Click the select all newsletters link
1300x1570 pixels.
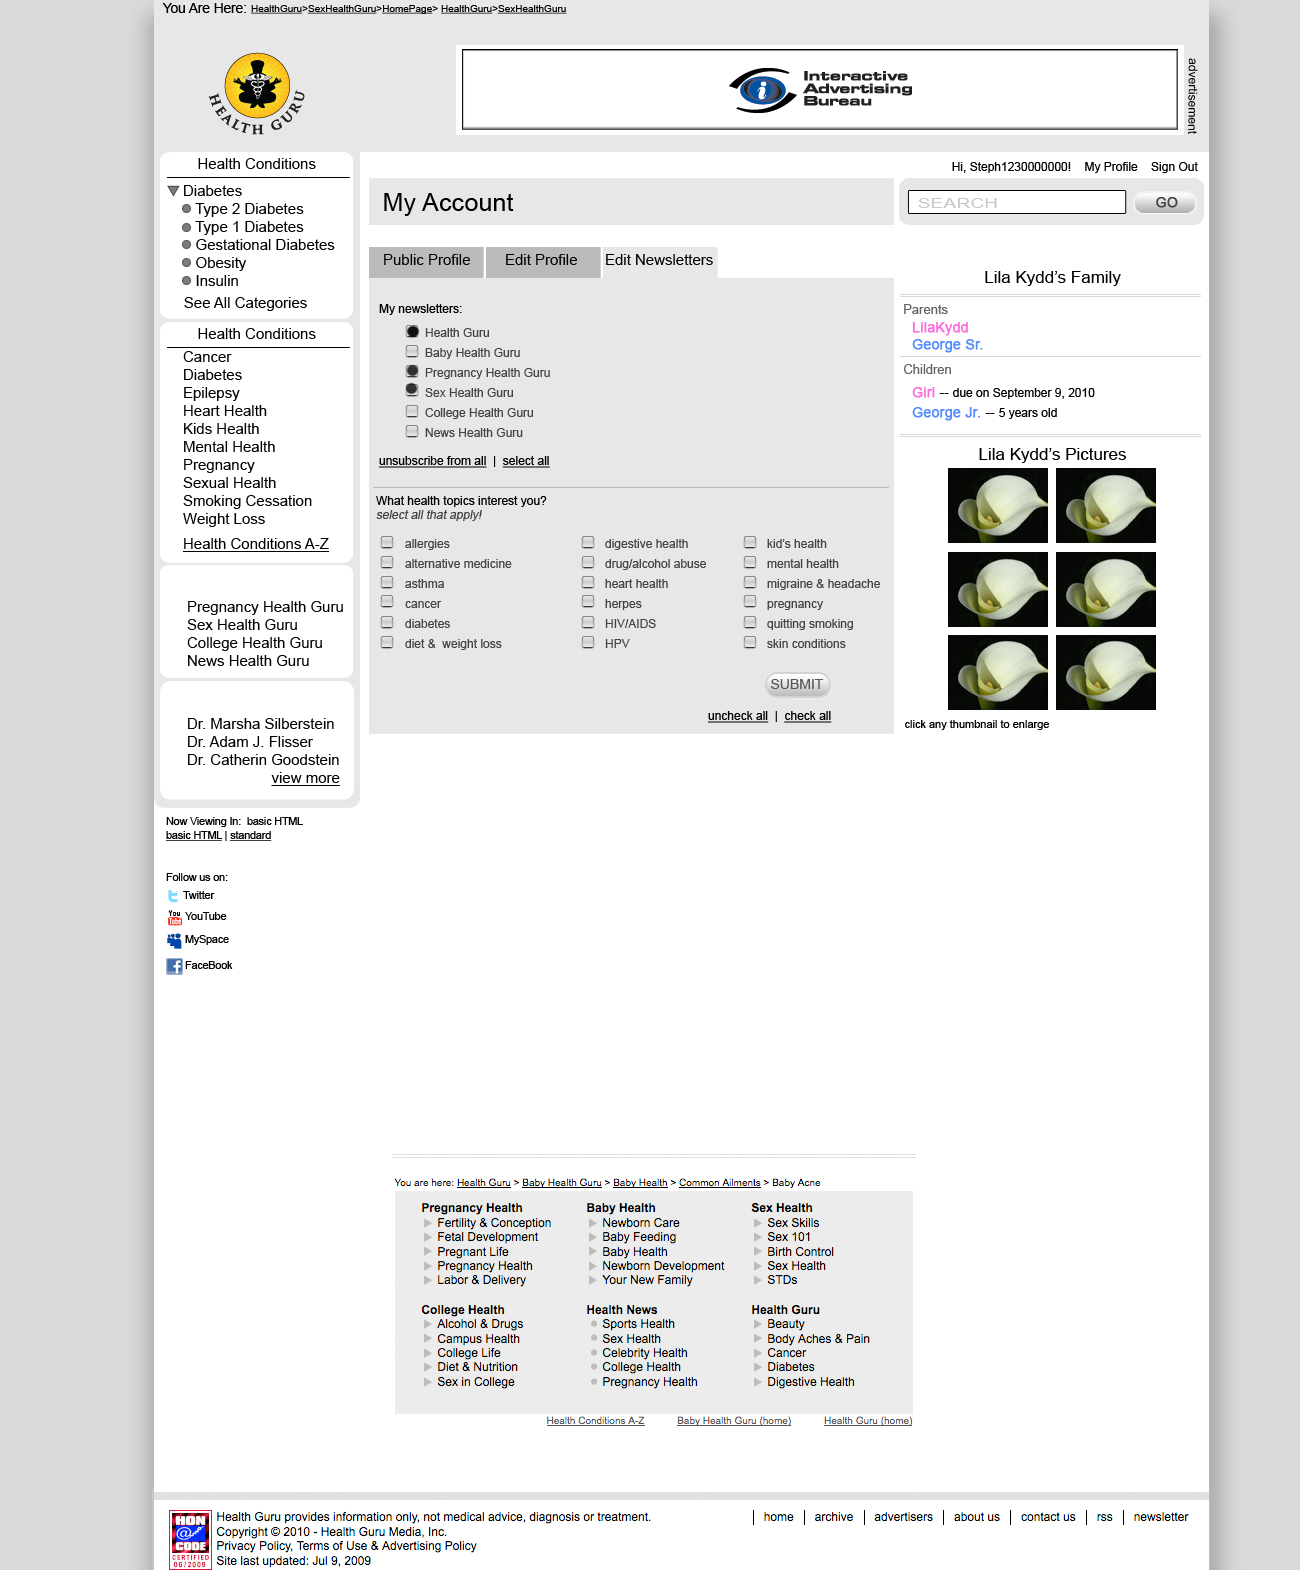[526, 461]
